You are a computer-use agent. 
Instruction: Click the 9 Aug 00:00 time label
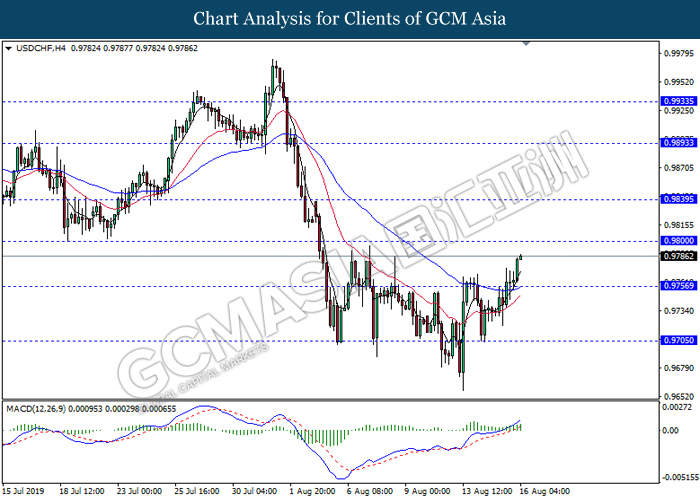[x=428, y=491]
